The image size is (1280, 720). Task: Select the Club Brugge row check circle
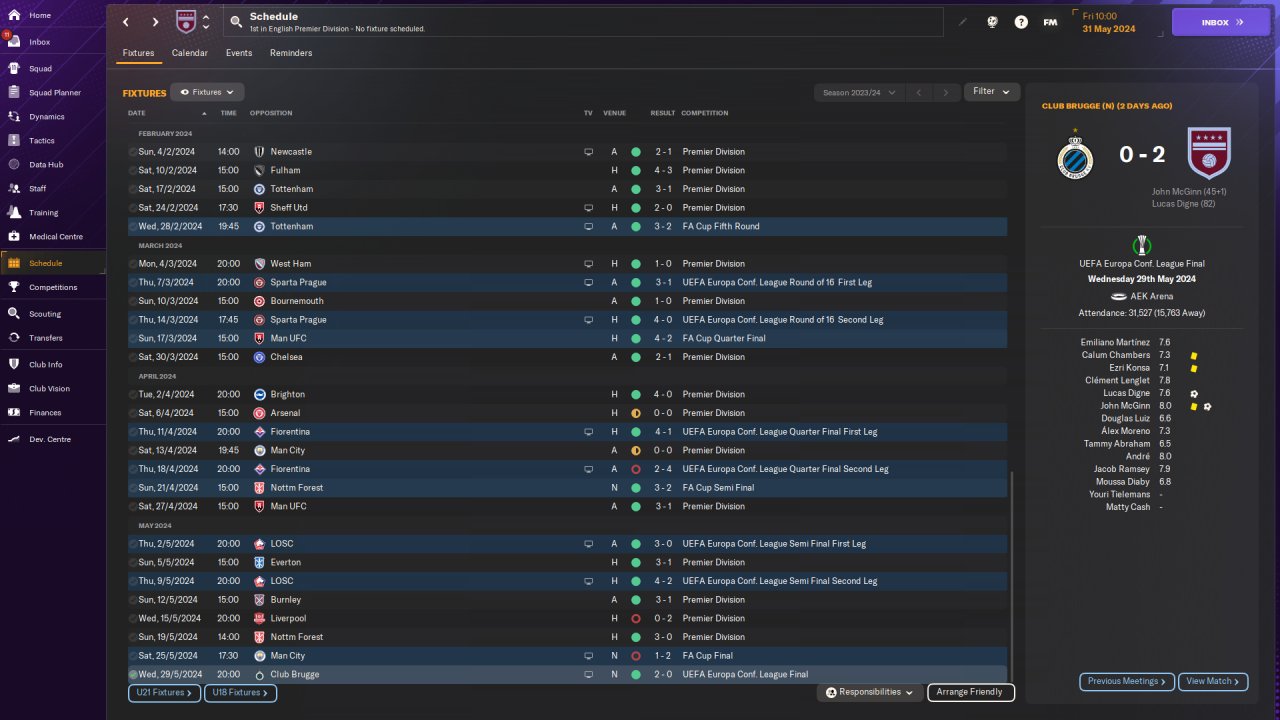tap(133, 675)
